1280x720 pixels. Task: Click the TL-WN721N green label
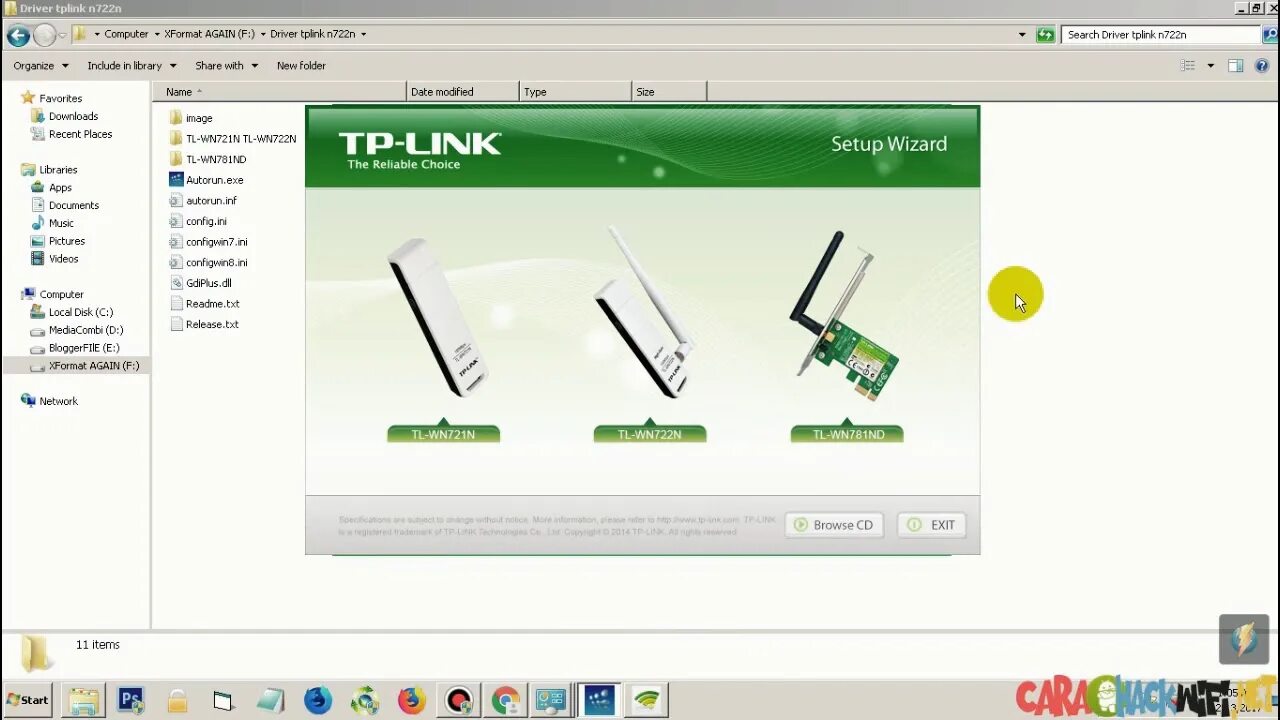pos(443,434)
